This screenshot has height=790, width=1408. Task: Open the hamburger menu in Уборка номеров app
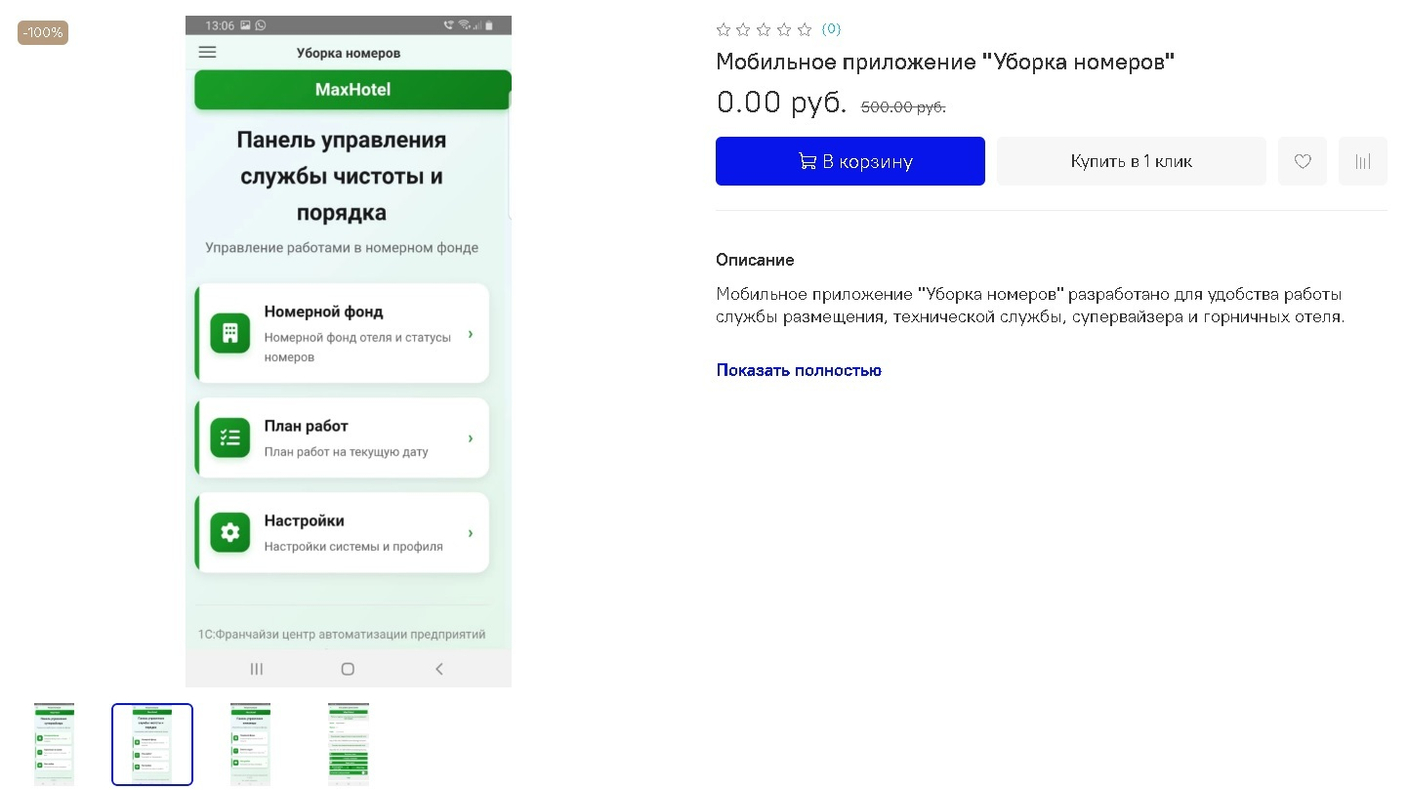tap(208, 52)
